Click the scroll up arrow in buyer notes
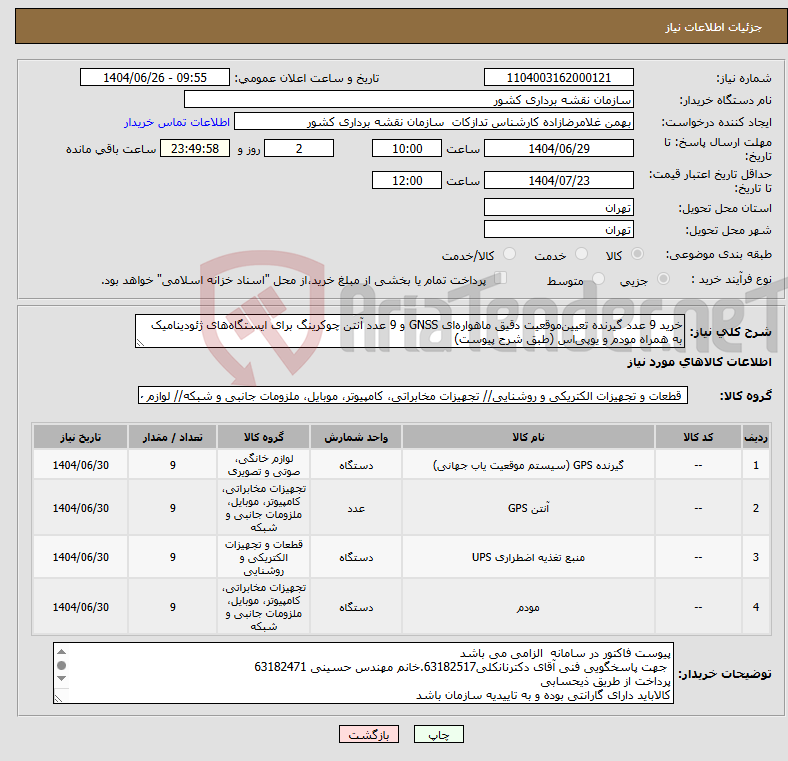 61,652
